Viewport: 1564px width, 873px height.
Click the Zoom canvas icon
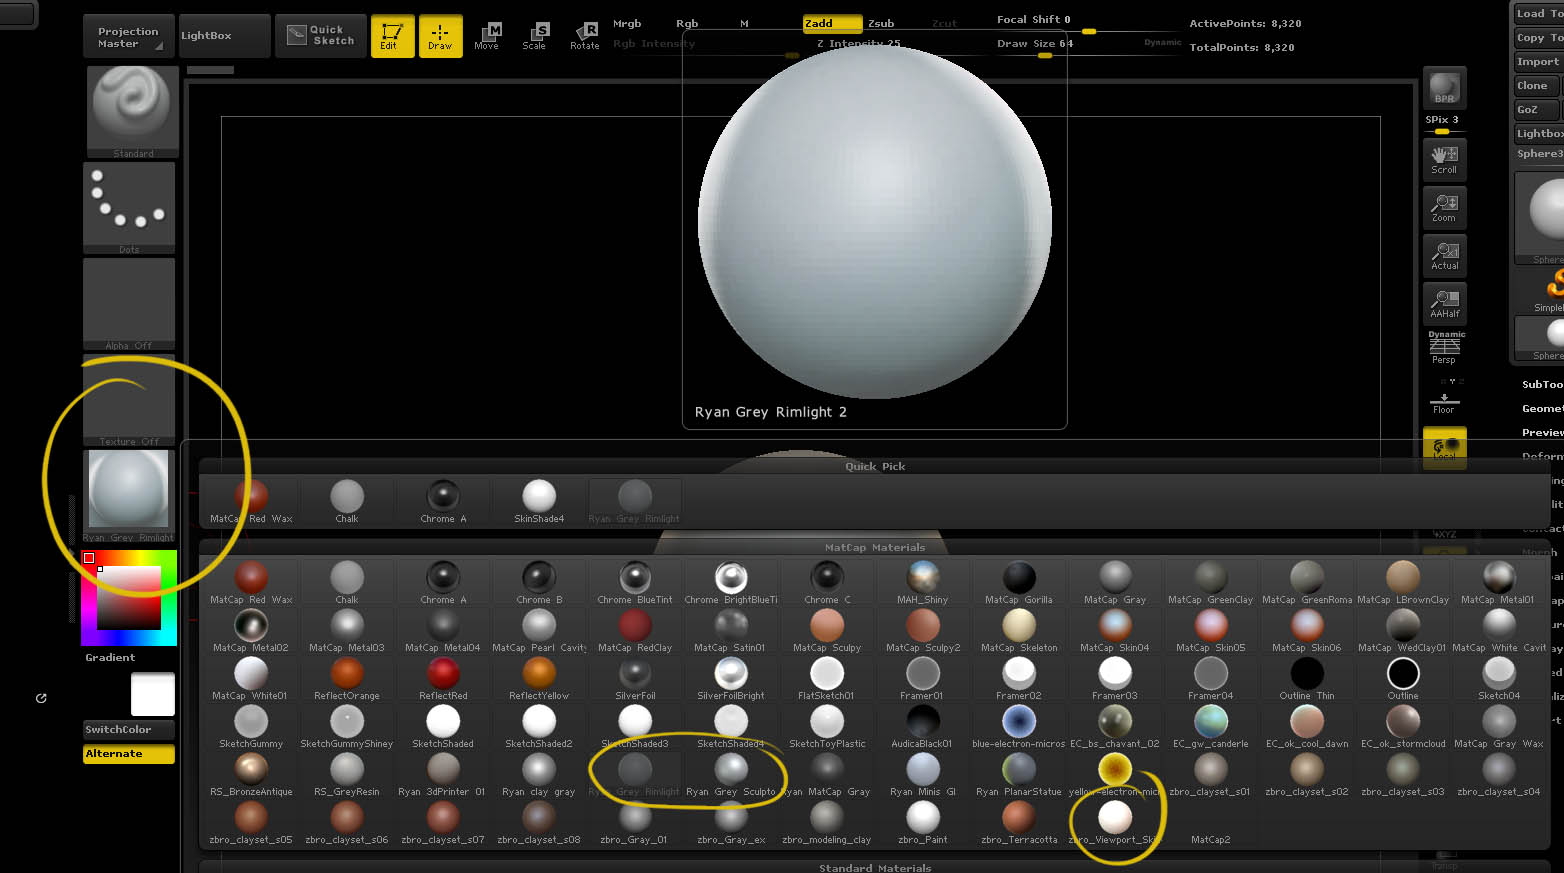(1444, 207)
